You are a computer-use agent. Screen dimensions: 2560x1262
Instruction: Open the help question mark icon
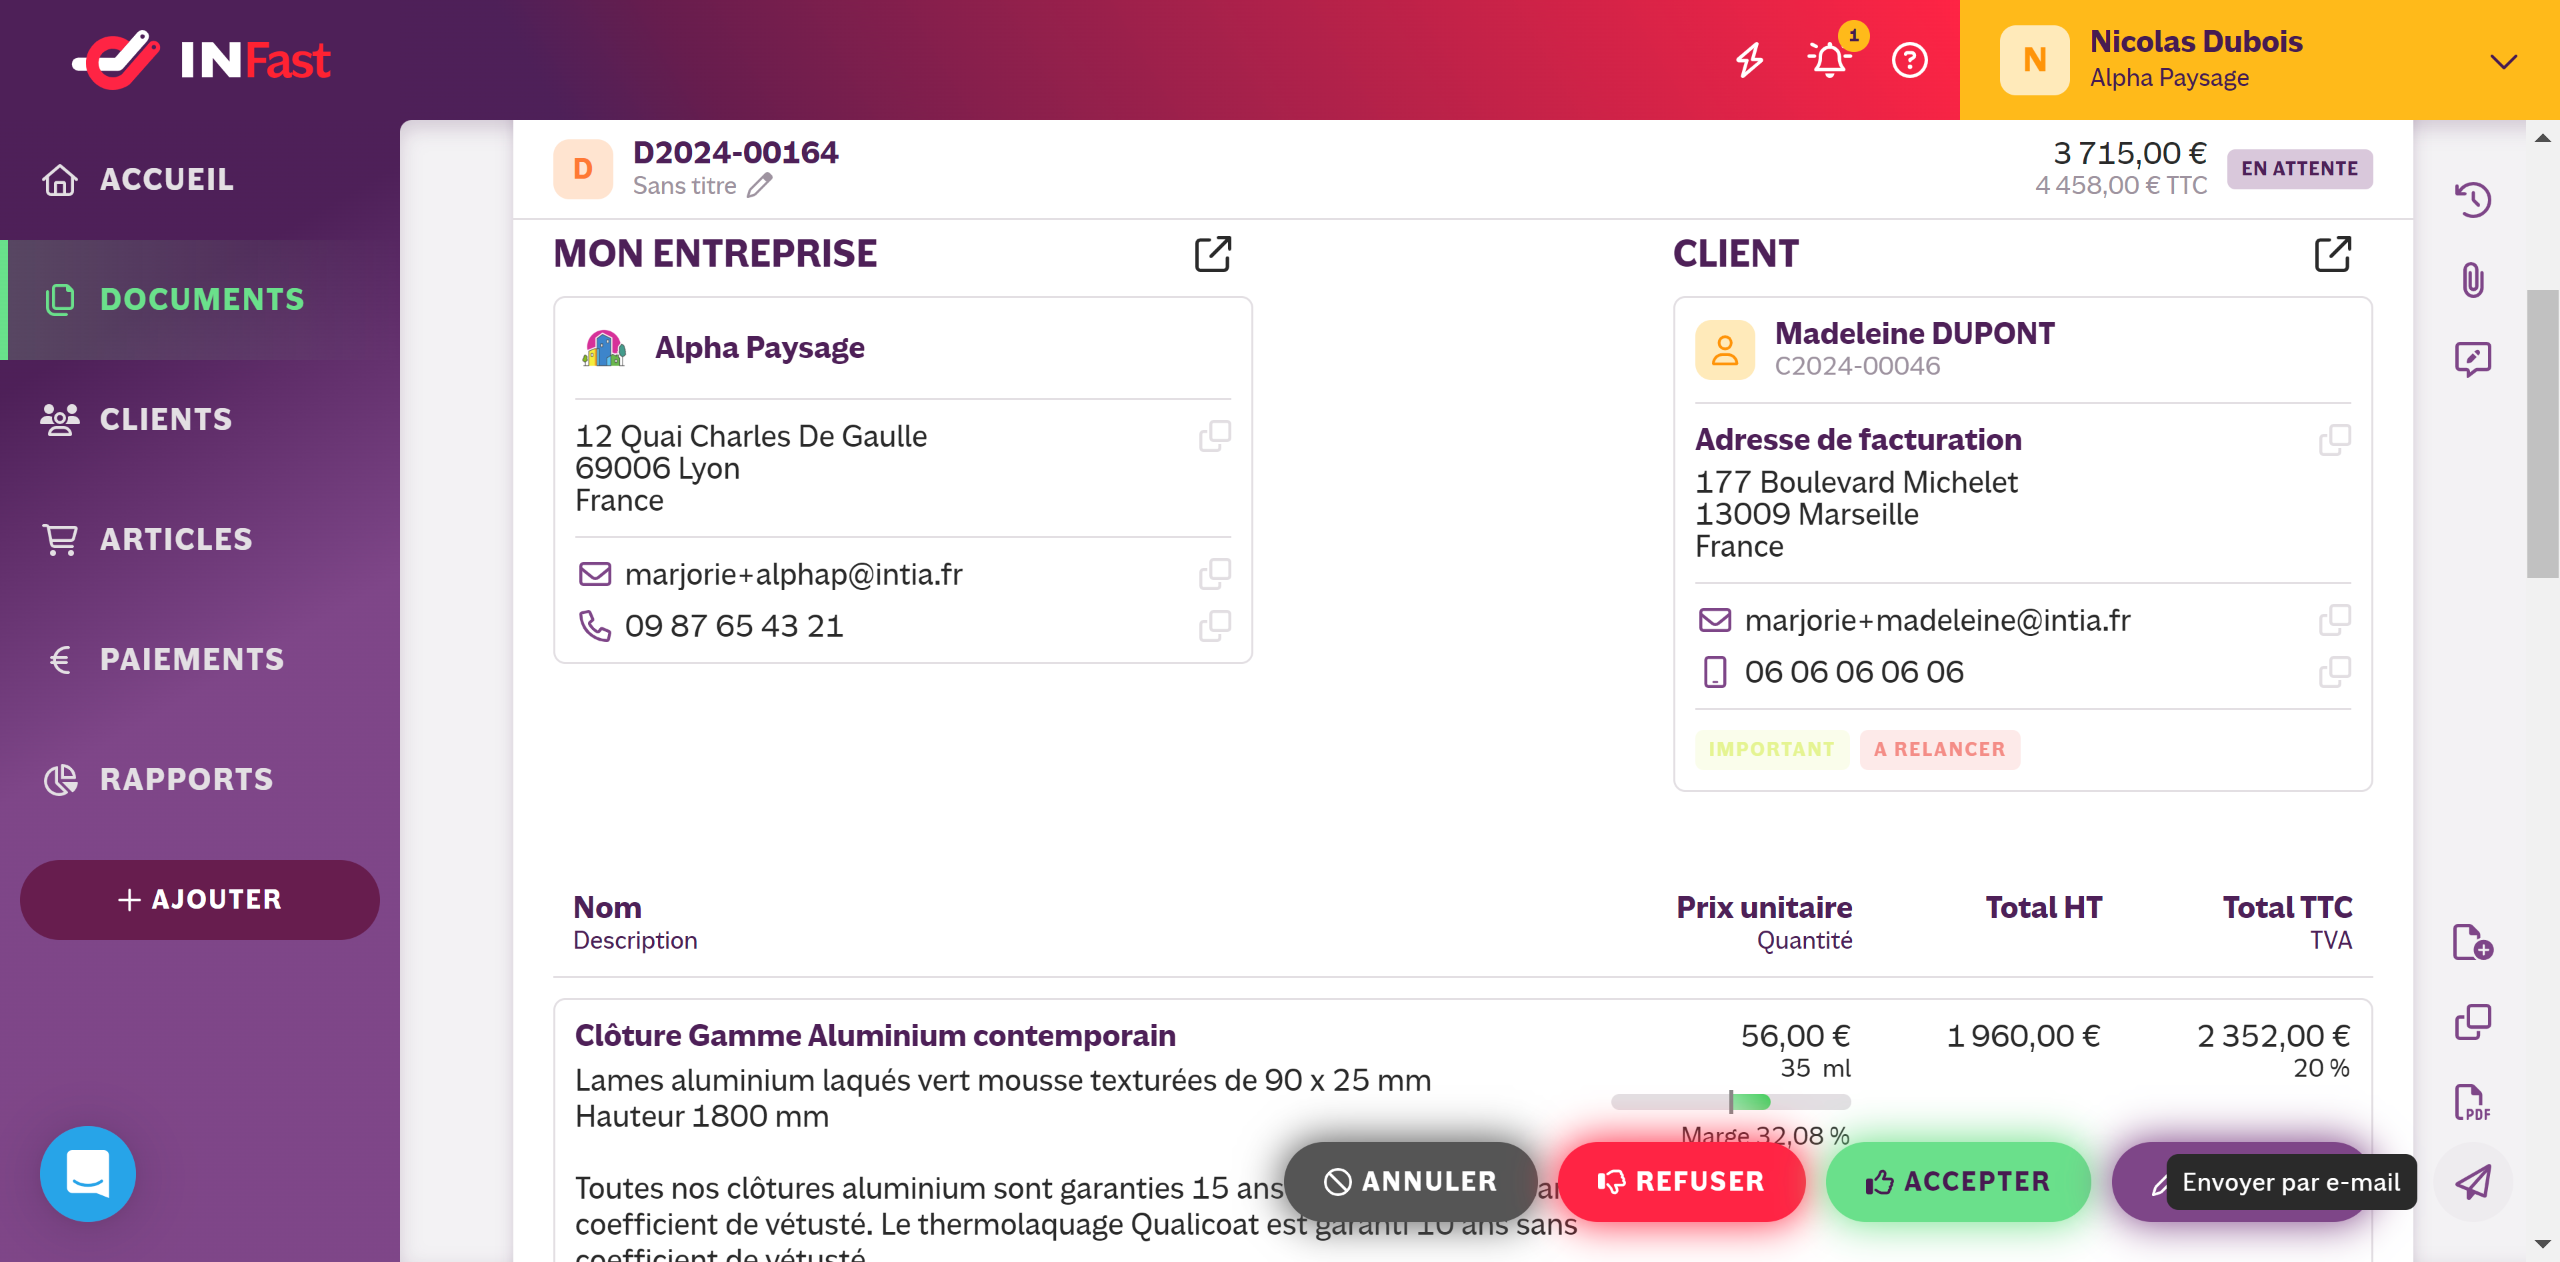click(x=1910, y=60)
